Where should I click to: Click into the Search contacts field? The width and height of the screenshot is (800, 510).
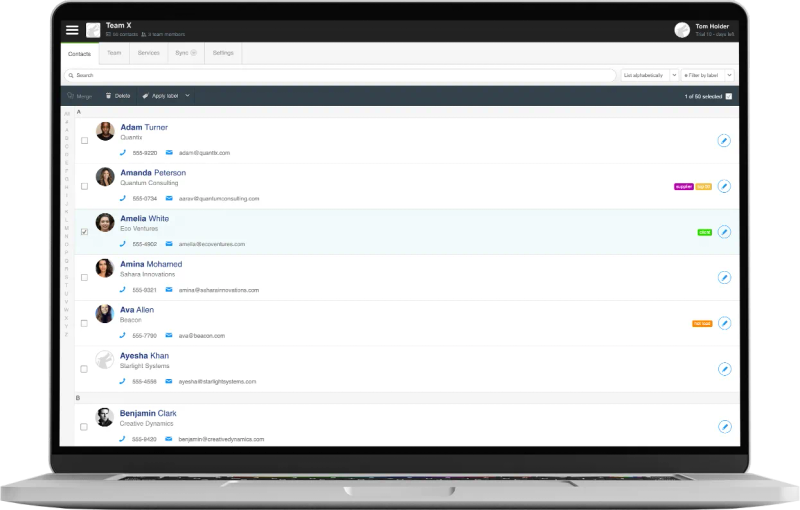[340, 75]
